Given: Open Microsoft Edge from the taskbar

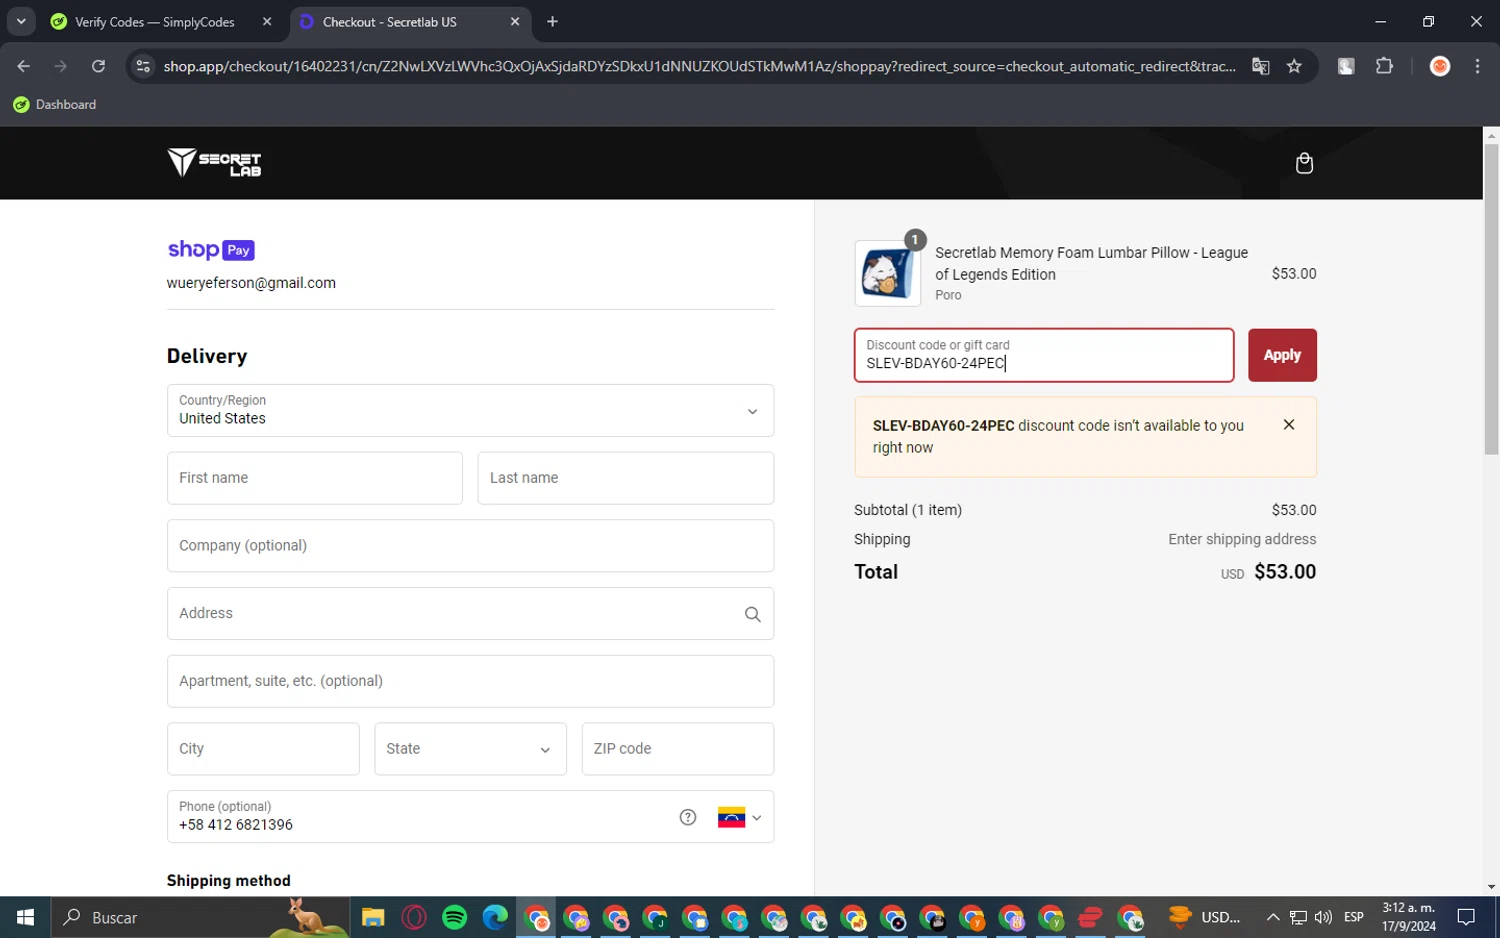Looking at the screenshot, I should pyautogui.click(x=495, y=917).
